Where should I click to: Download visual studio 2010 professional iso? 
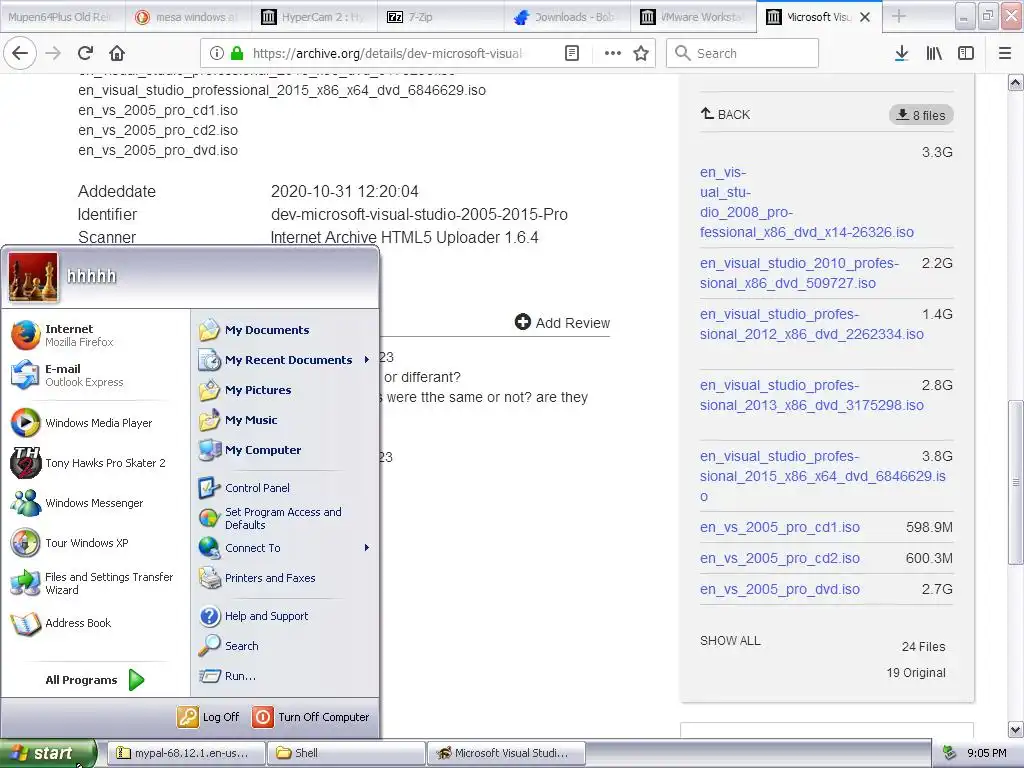(799, 273)
